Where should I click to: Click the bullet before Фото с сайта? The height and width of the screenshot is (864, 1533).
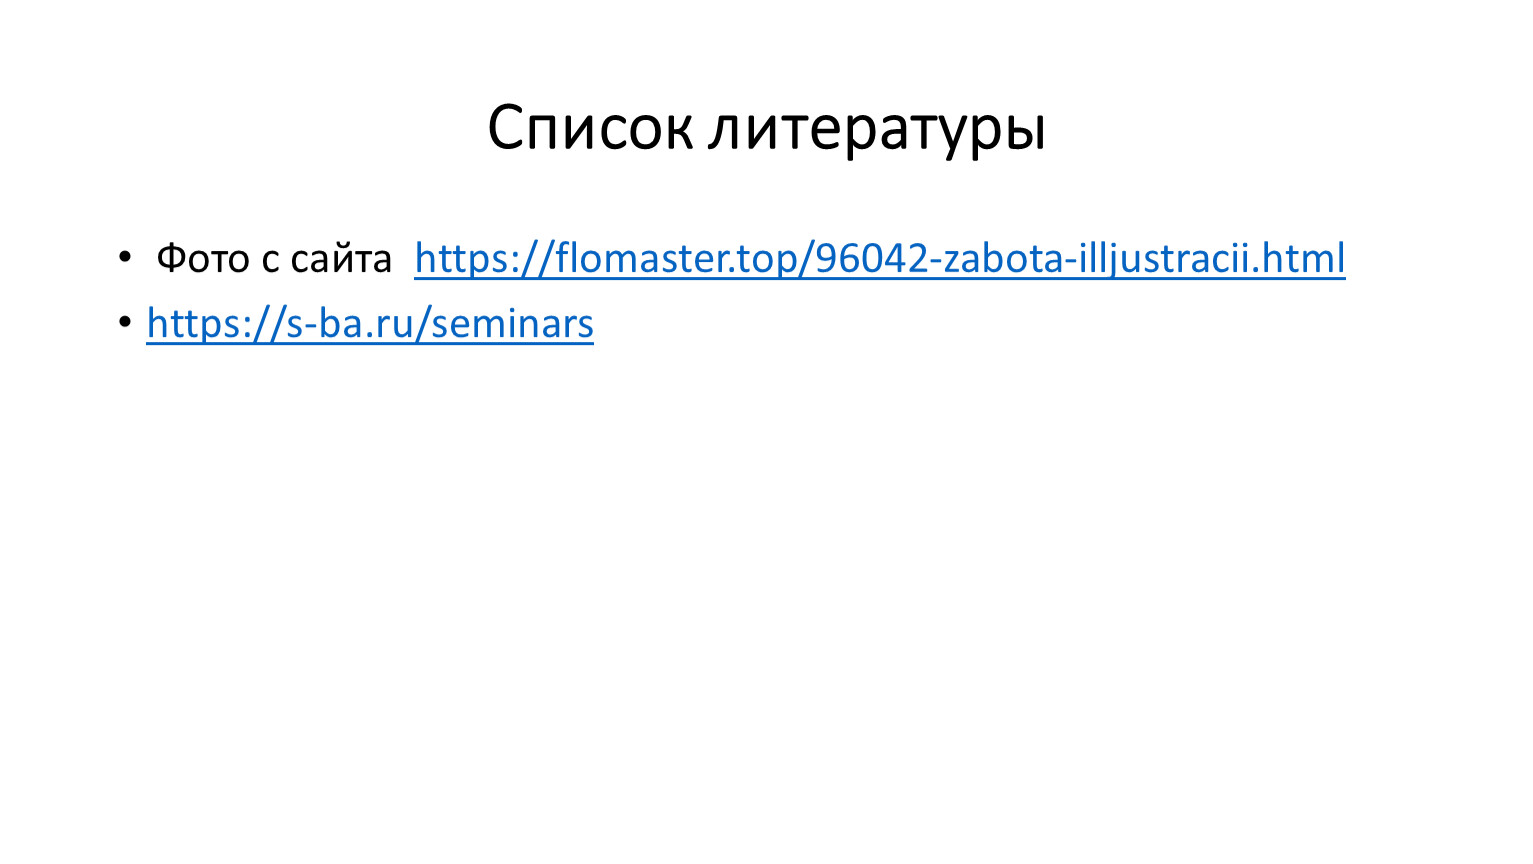click(x=124, y=257)
